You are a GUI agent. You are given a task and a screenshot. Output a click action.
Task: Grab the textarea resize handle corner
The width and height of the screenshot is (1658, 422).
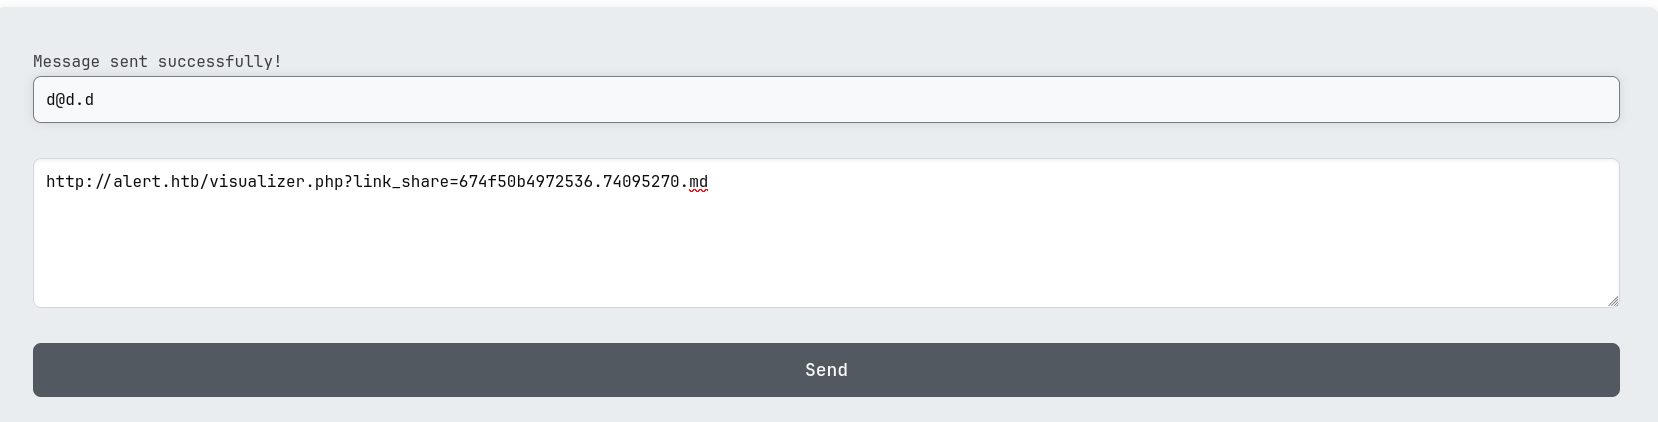[x=1613, y=301]
